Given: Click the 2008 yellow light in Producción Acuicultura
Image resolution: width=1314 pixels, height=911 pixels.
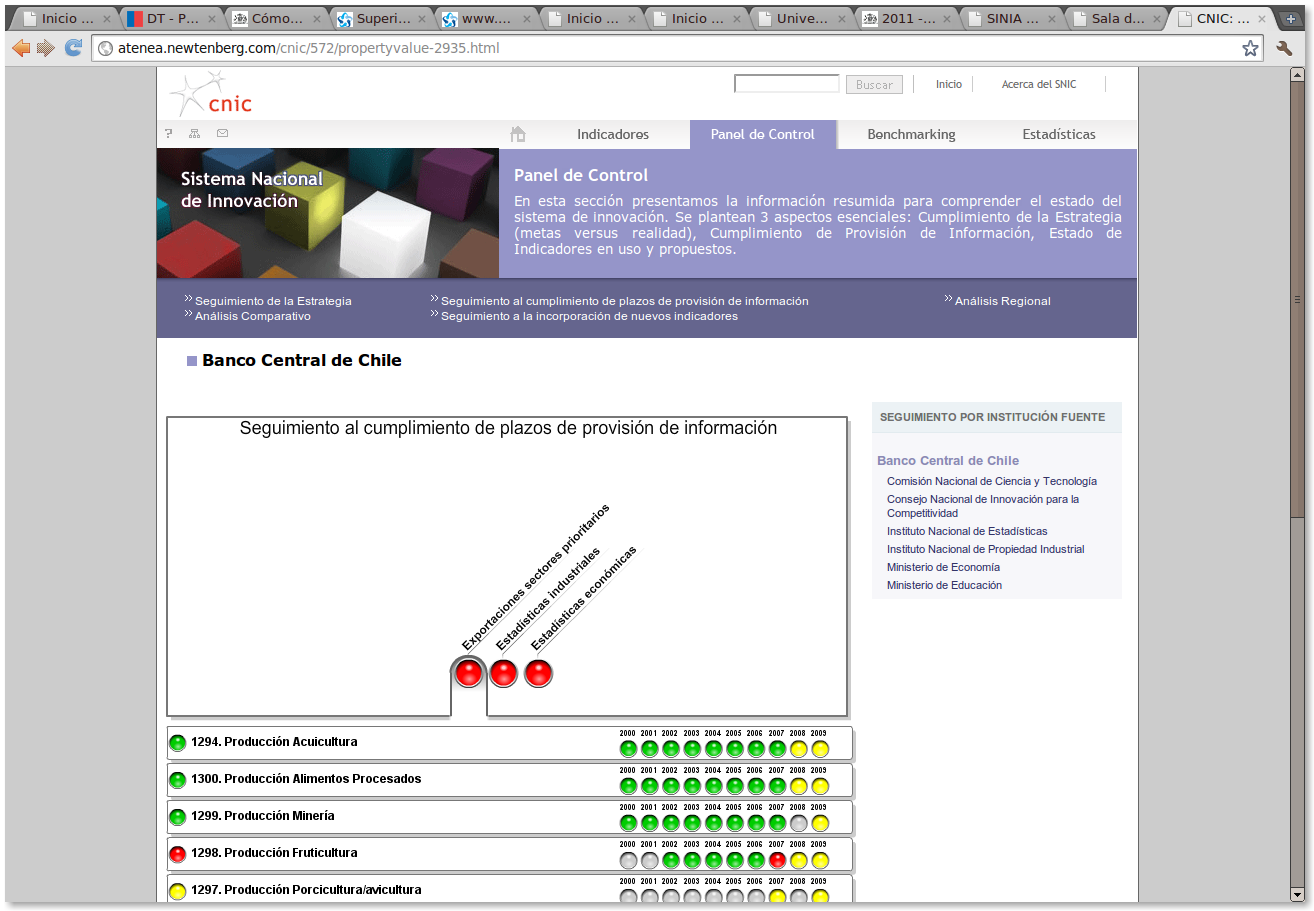Looking at the screenshot, I should point(798,749).
